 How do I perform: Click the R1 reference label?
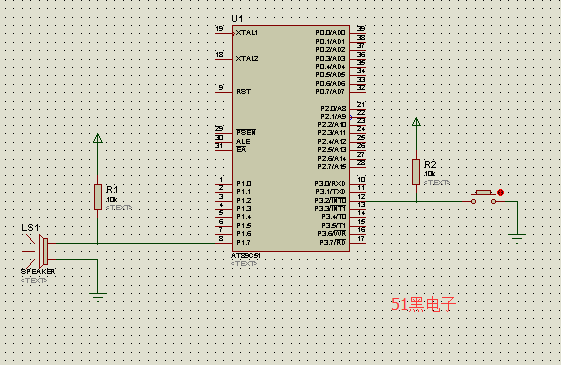(x=112, y=189)
